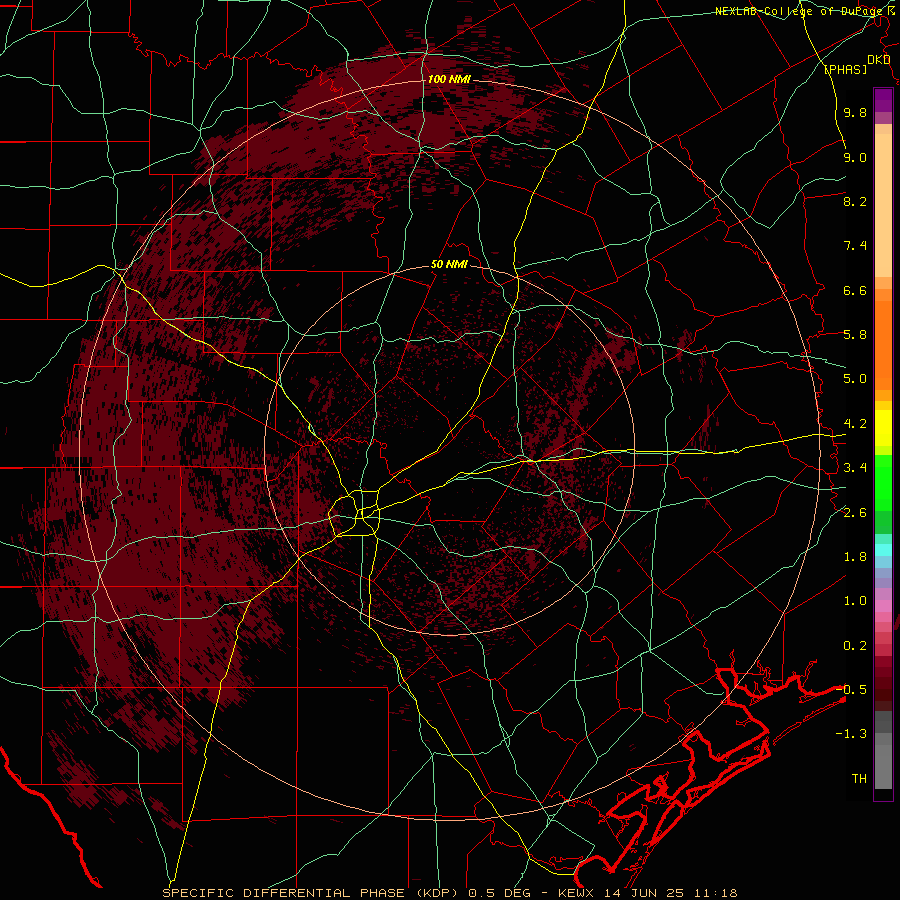Click the 3.4 value on the legend
This screenshot has width=900, height=900.
[855, 468]
